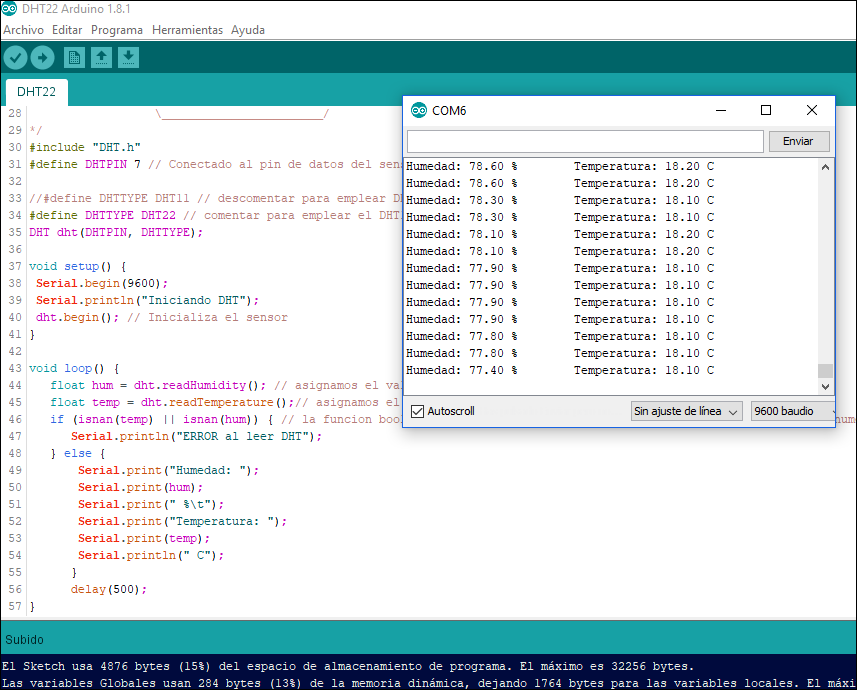
Task: Open the Archivo menu
Action: coord(23,29)
